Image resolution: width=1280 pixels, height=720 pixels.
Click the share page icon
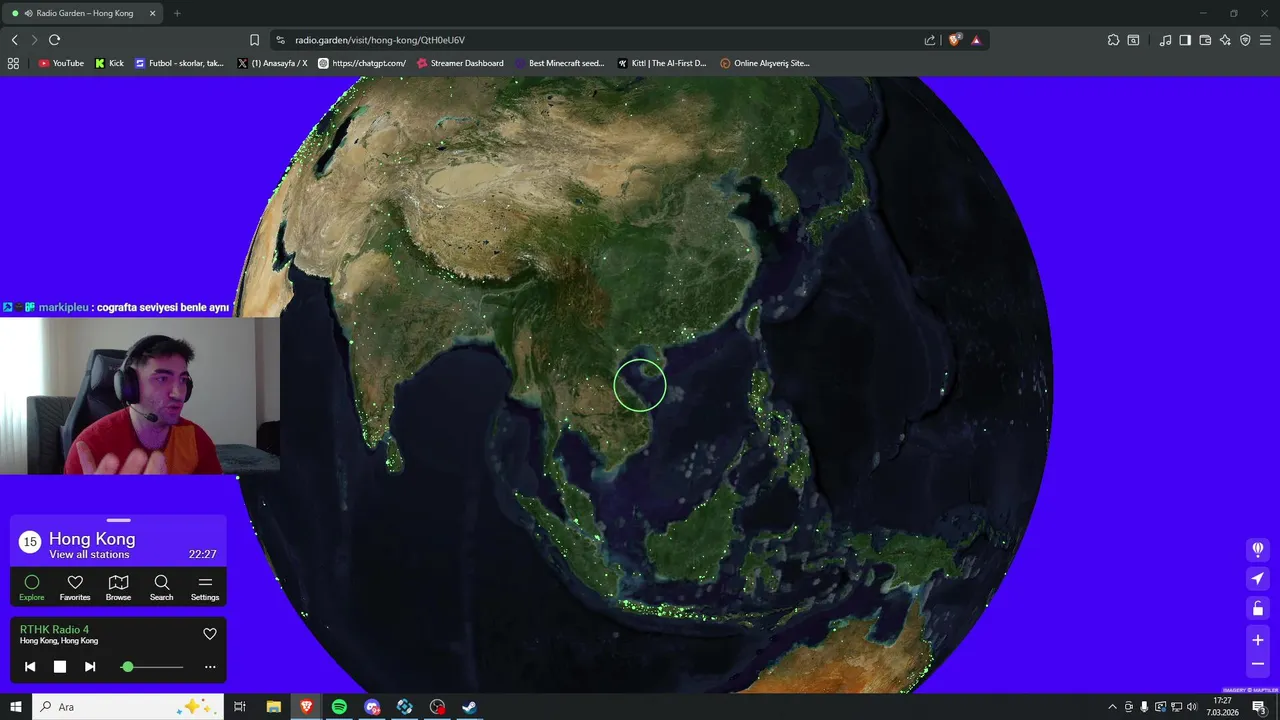click(930, 40)
